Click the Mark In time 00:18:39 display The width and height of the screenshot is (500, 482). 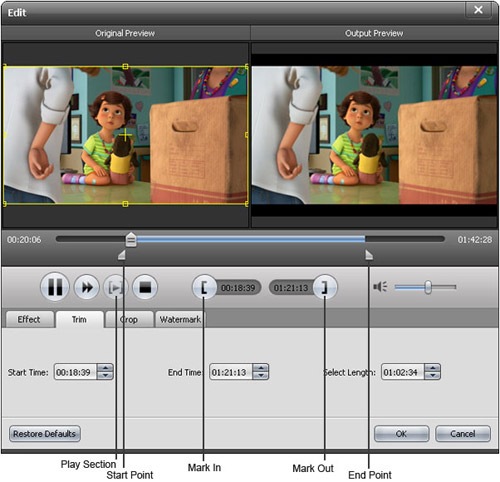238,288
